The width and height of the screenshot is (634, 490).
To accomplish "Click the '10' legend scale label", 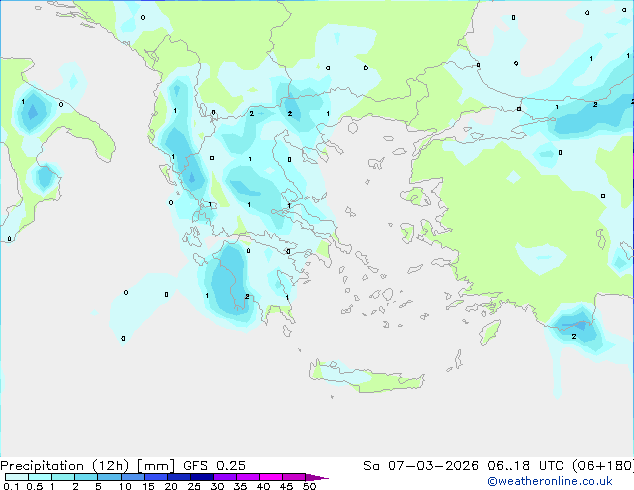I will 125,486.
